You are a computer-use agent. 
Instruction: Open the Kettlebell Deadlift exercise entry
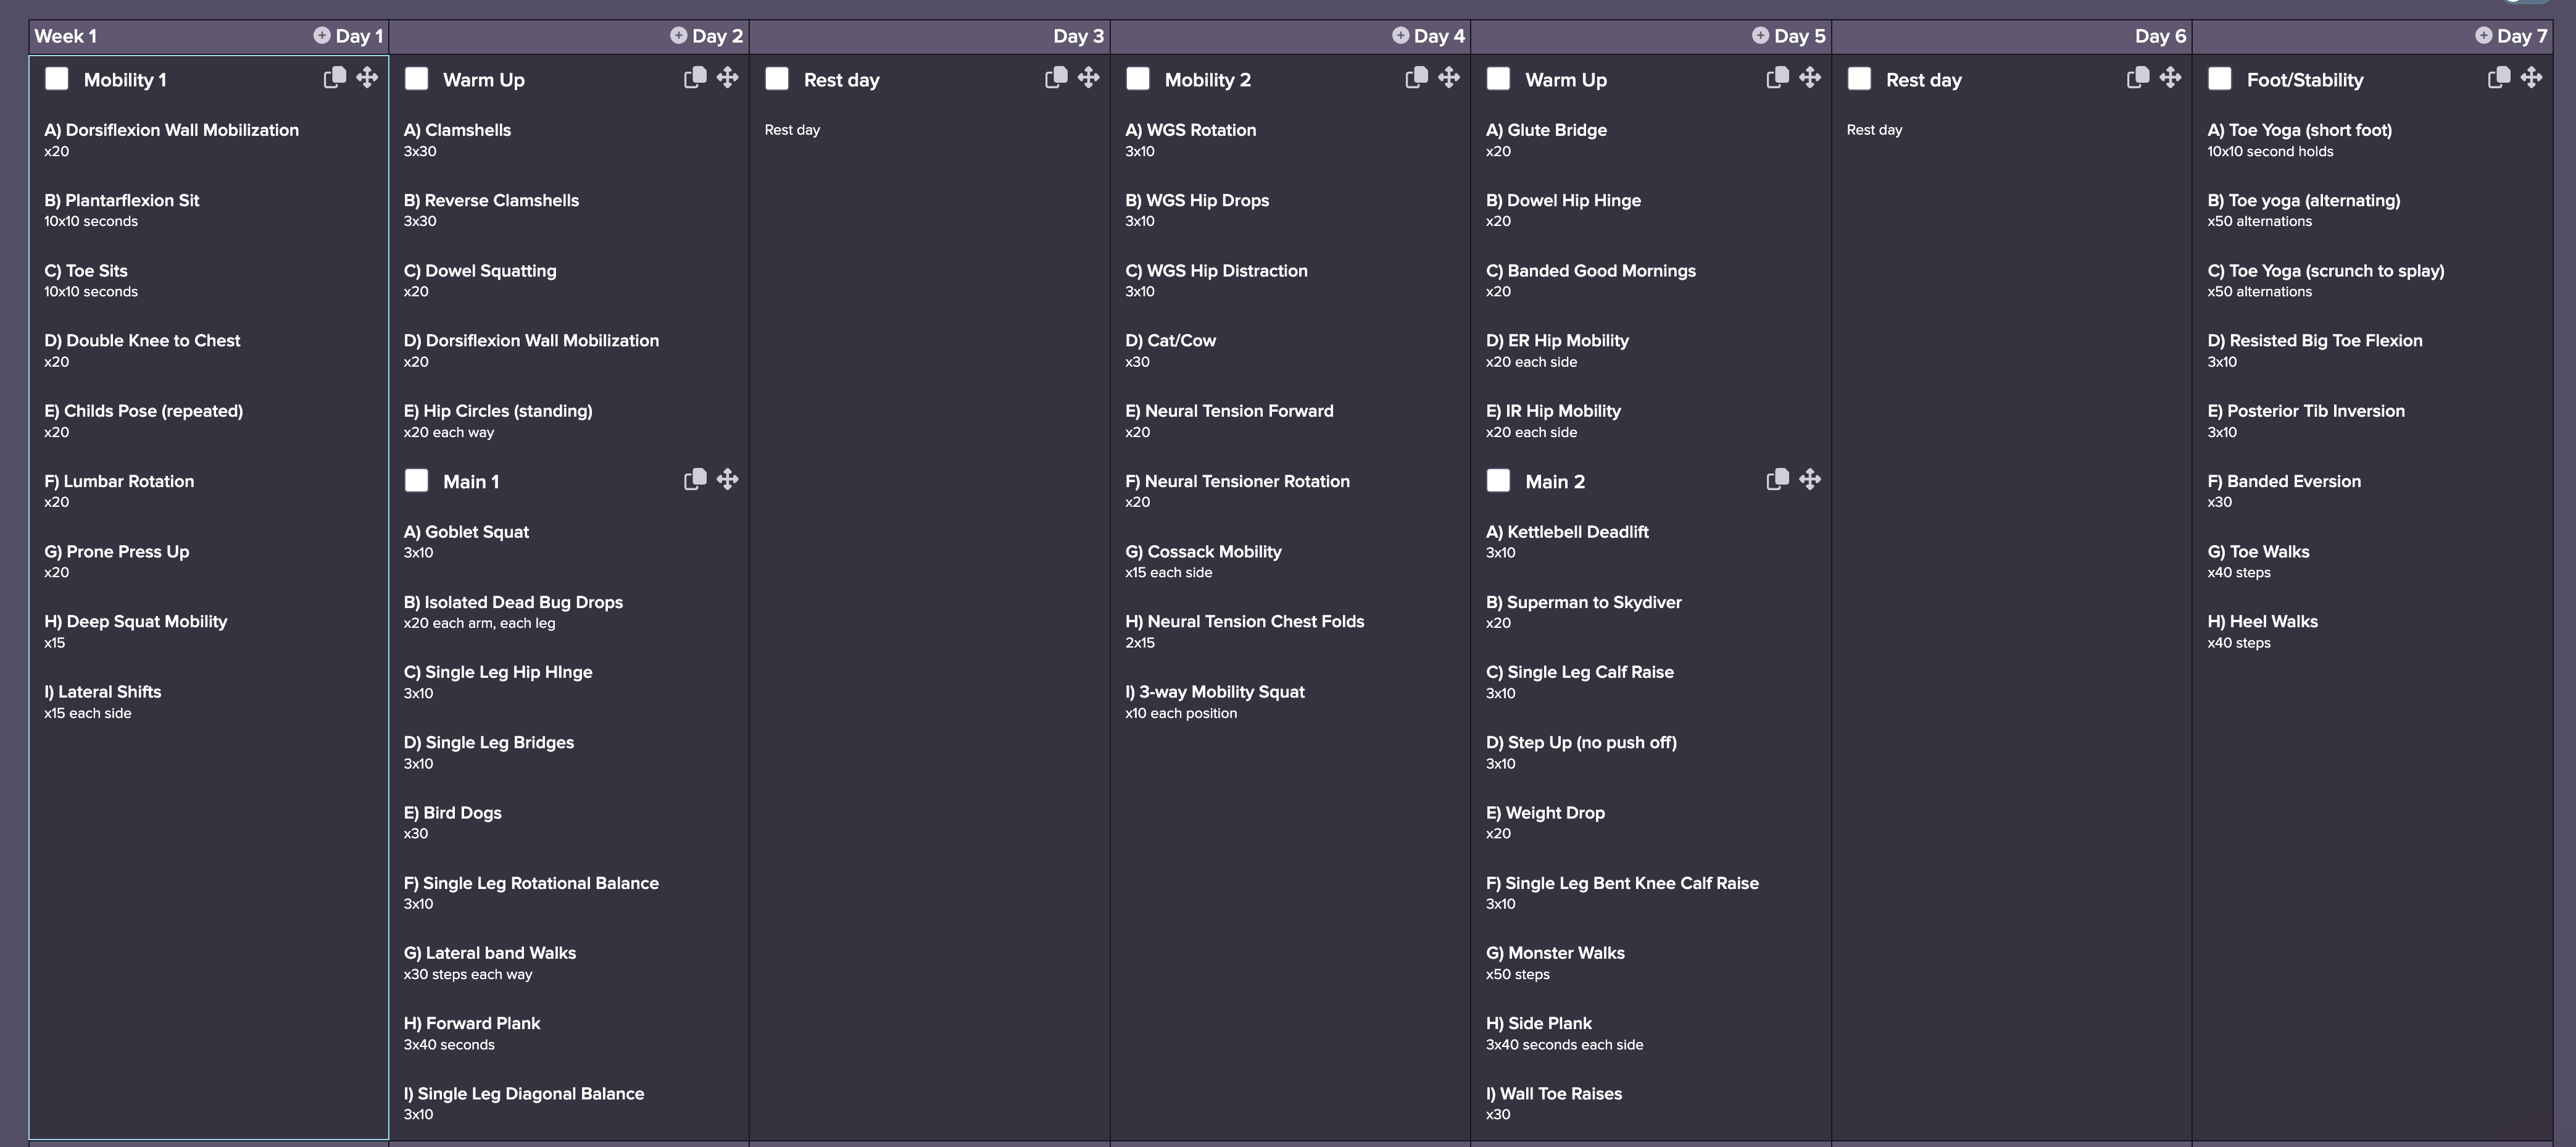1567,532
